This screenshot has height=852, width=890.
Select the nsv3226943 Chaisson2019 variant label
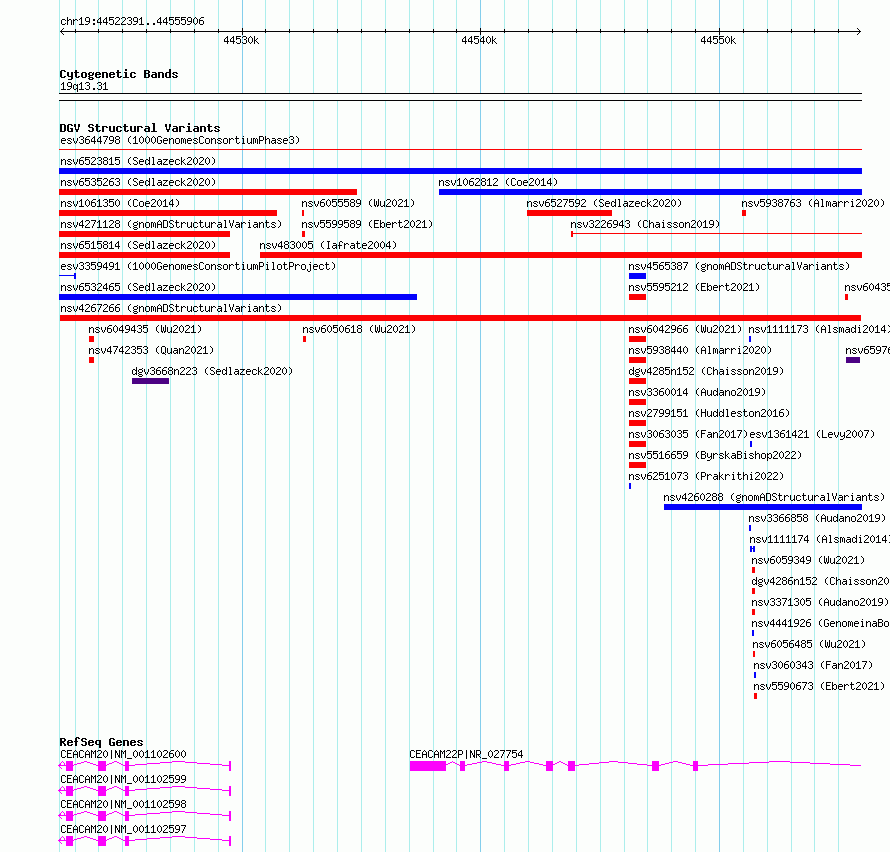(645, 224)
